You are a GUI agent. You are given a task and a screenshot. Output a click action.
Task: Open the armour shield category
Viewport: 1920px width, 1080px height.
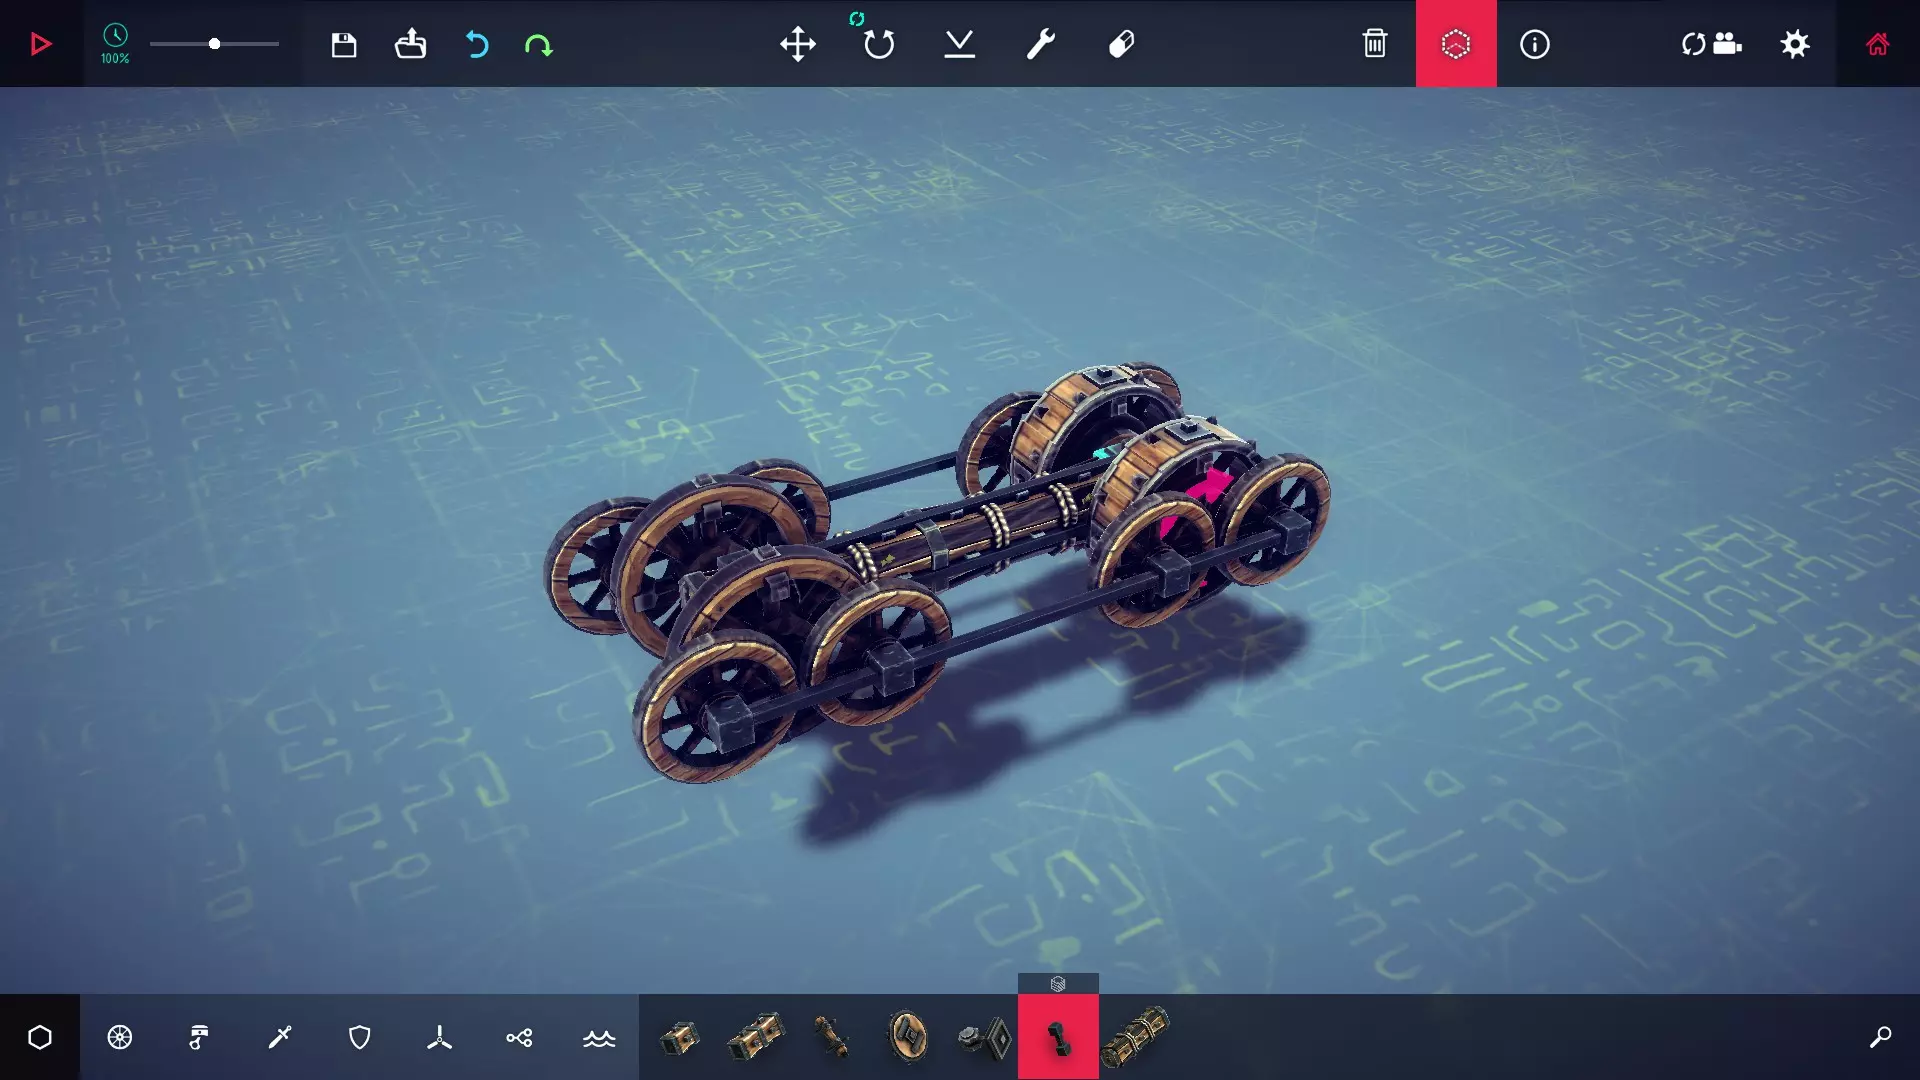tap(360, 1037)
